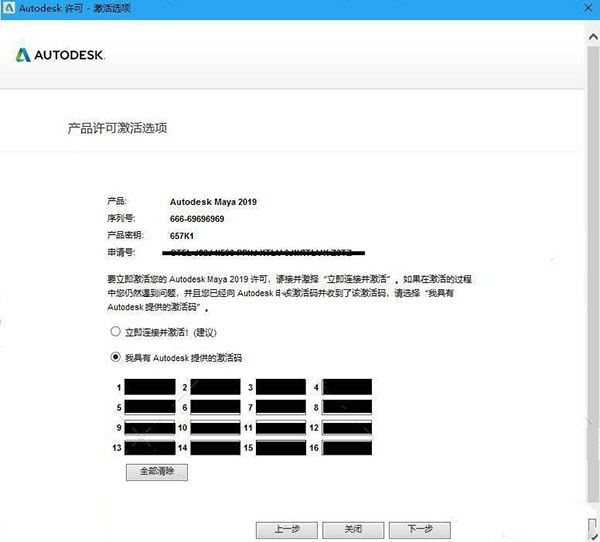The height and width of the screenshot is (542, 600).
Task: Close the Autodesk license window
Action: [x=589, y=8]
